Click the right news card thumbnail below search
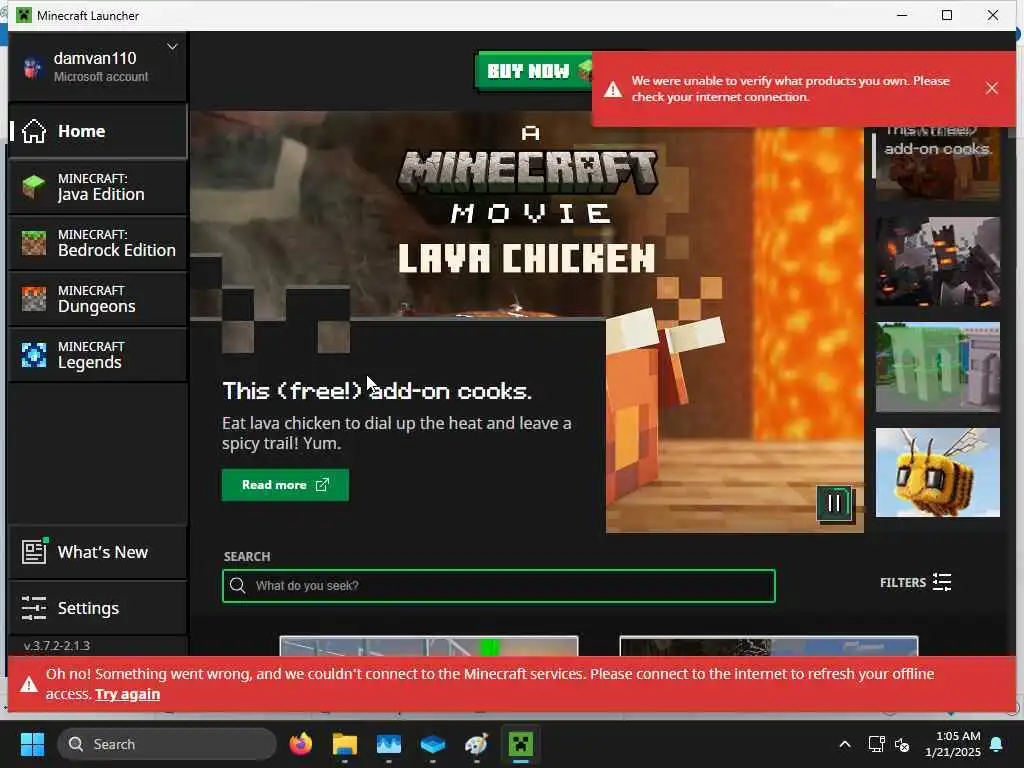Screen dimensions: 1024x768 point(769,646)
